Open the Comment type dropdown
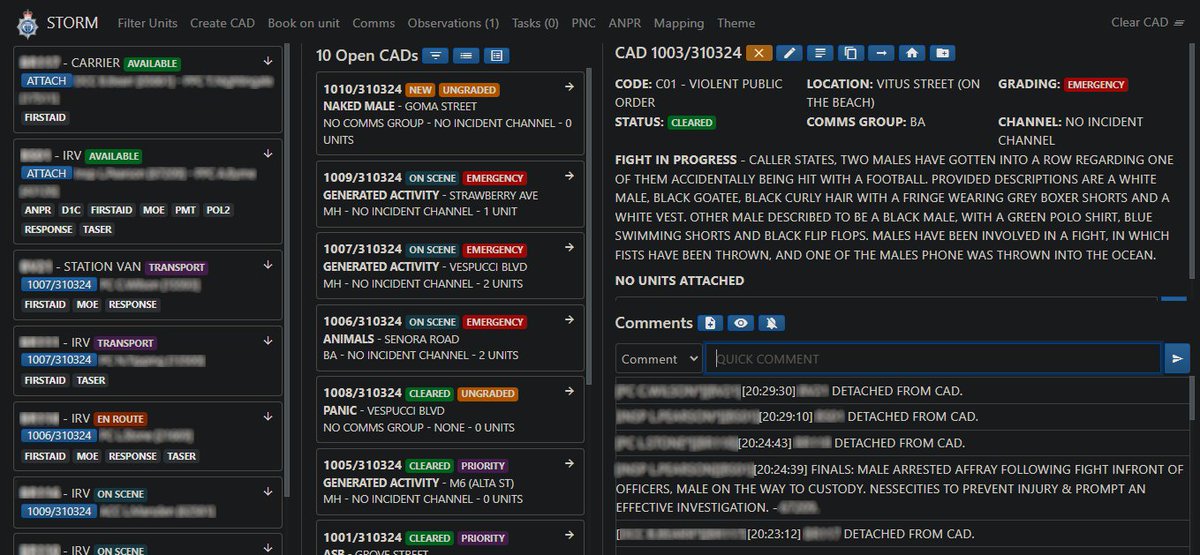Screen dimensions: 1200x555 [x=659, y=358]
